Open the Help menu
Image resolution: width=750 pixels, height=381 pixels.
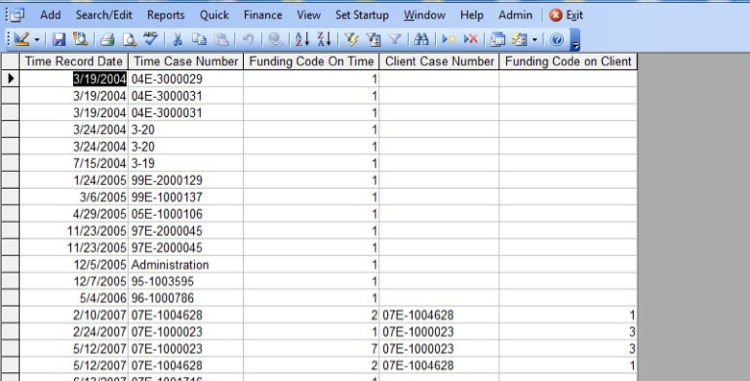[472, 15]
